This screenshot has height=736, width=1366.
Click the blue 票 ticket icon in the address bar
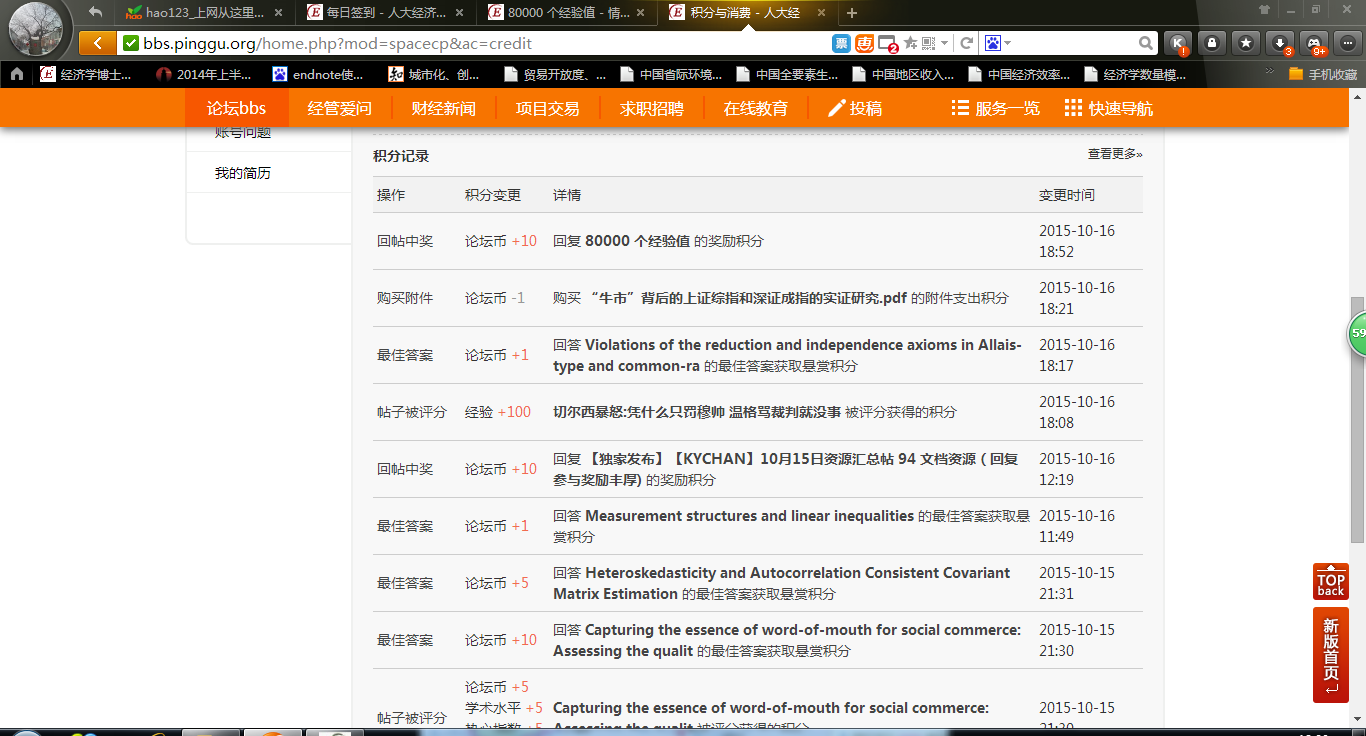[x=841, y=43]
